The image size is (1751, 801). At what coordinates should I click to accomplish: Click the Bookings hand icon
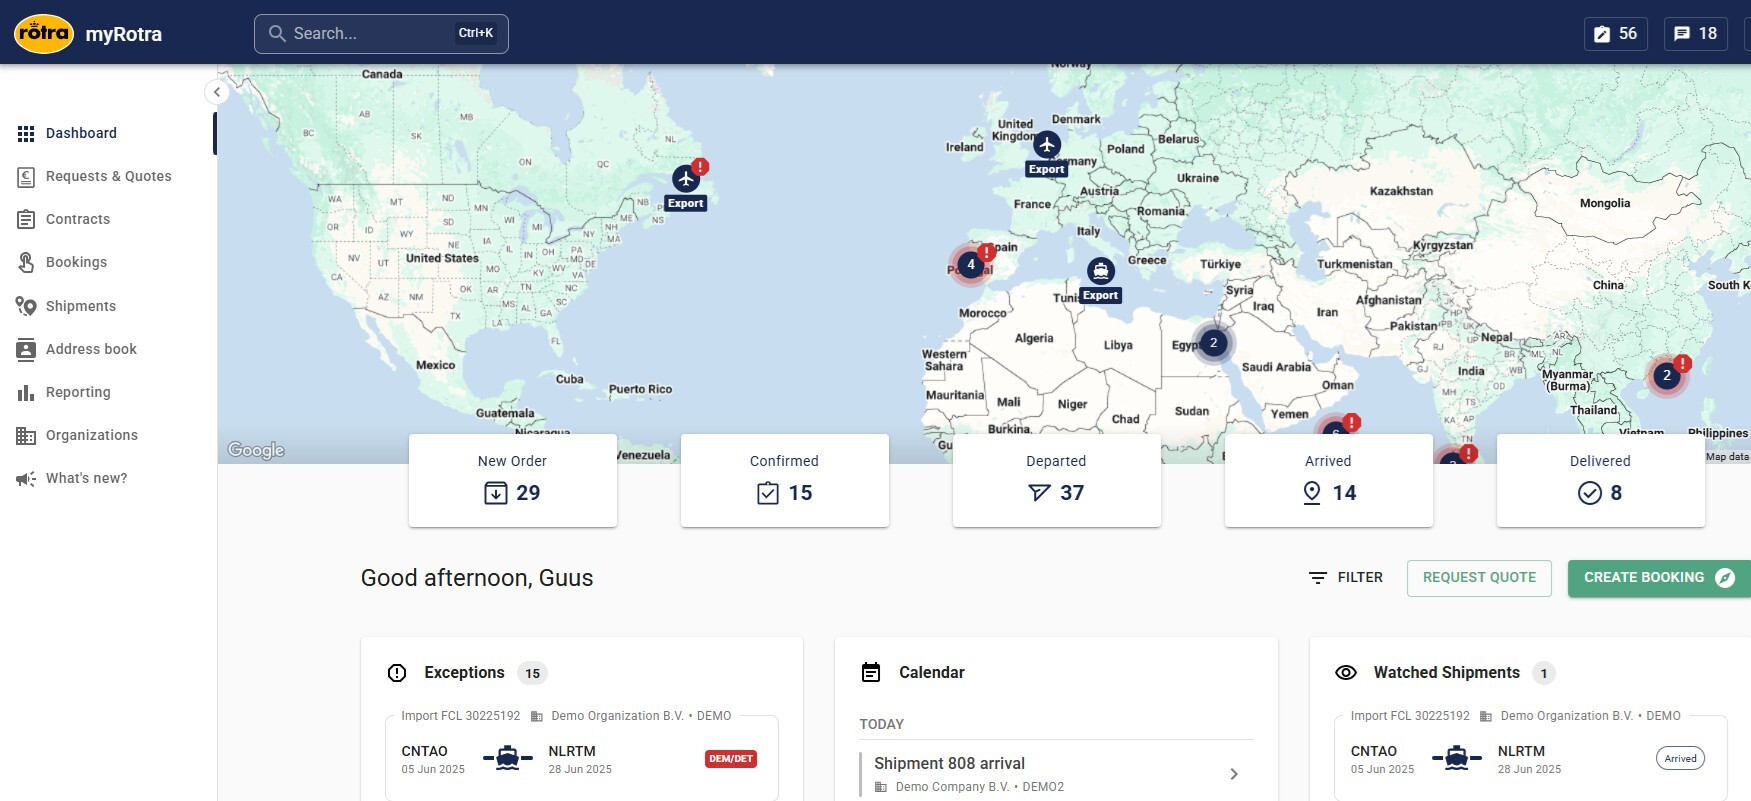coord(26,262)
